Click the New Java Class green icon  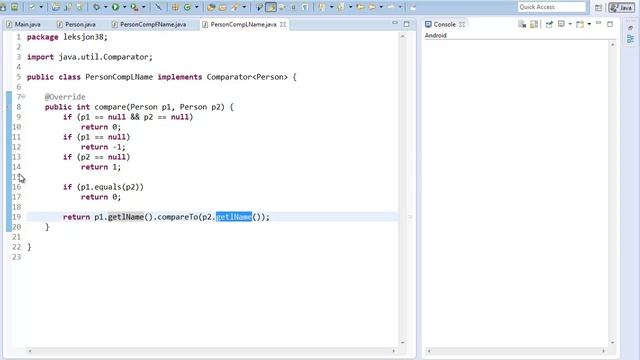click(187, 7)
